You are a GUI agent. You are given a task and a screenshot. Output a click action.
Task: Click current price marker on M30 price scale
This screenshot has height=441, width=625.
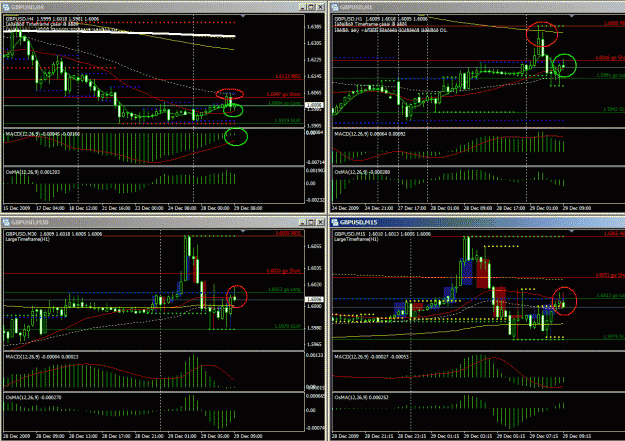(314, 299)
